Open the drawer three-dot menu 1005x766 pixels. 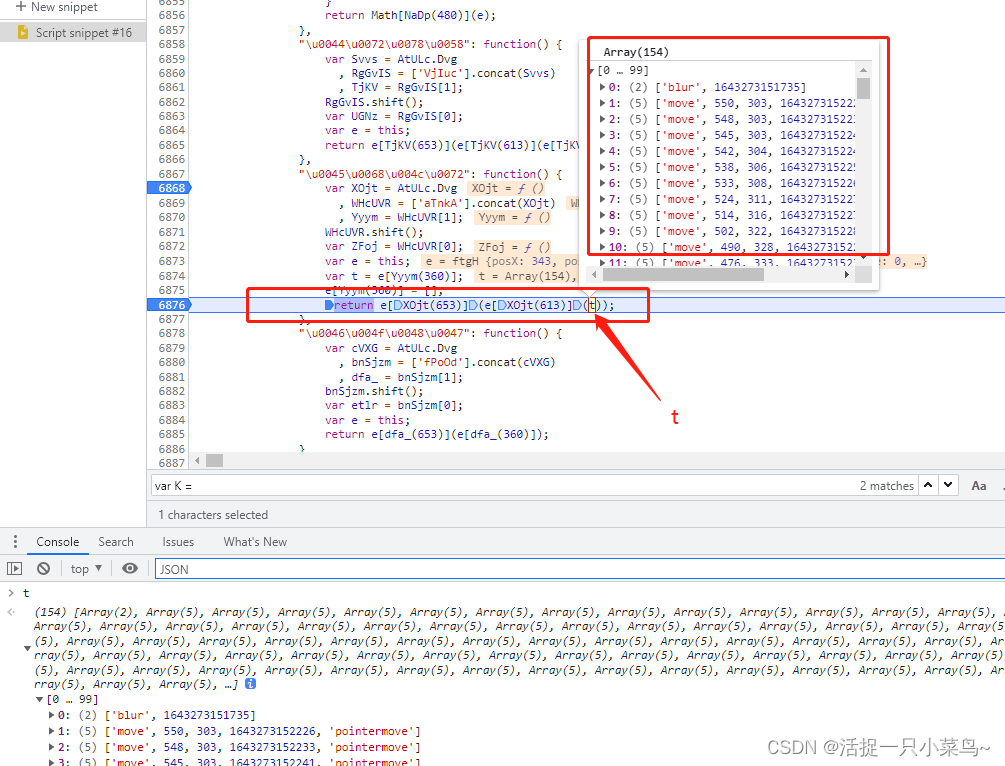click(x=14, y=542)
